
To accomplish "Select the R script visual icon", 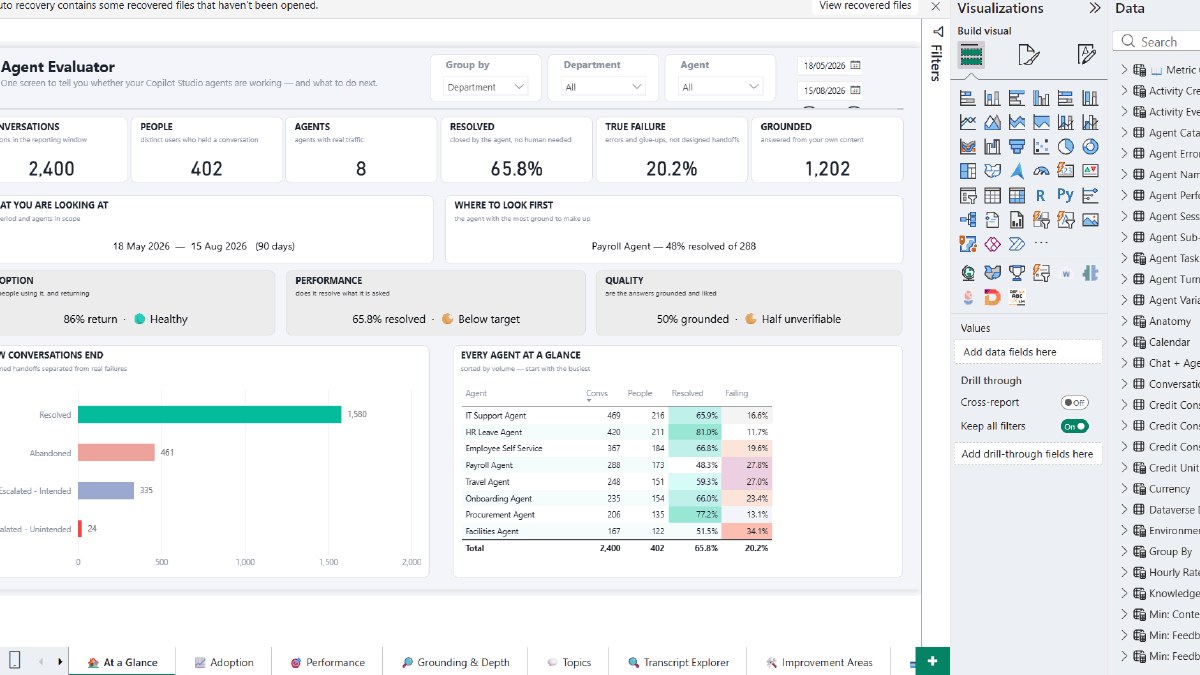I will 1041,196.
